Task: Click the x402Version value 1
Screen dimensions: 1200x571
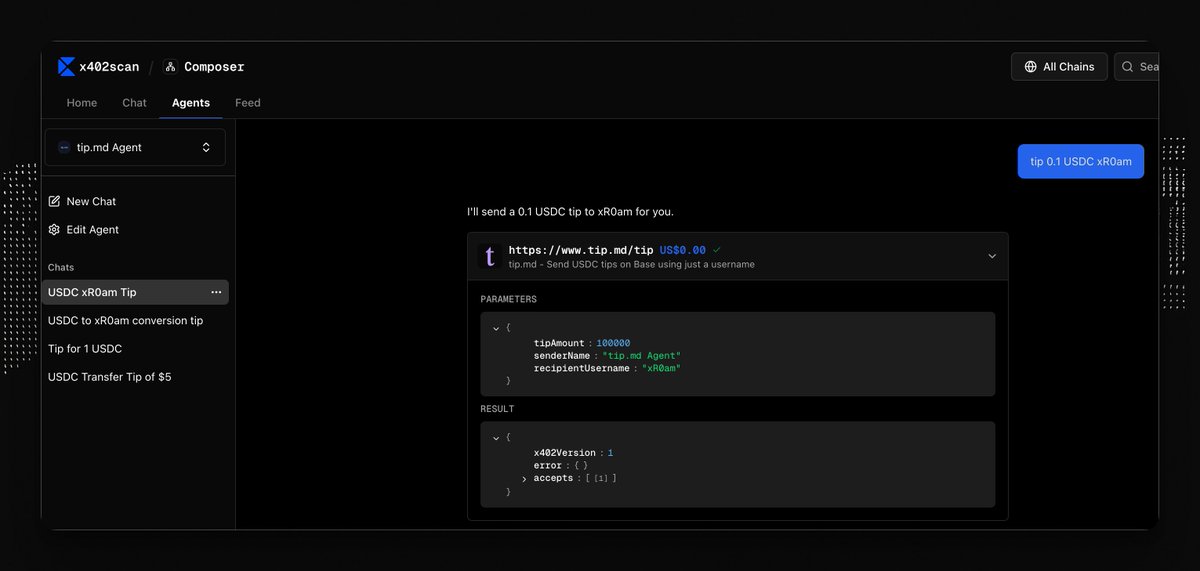Action: 610,453
